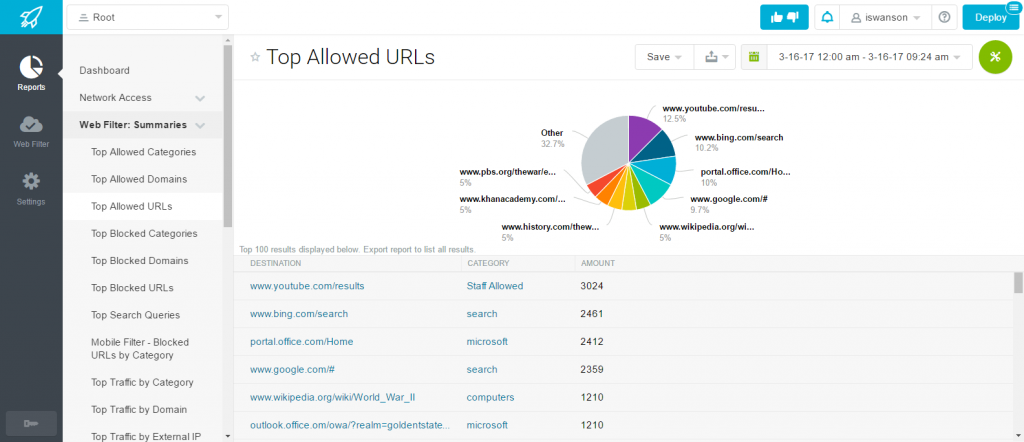Click the www.pbs.org/thewar chart label

(507, 172)
